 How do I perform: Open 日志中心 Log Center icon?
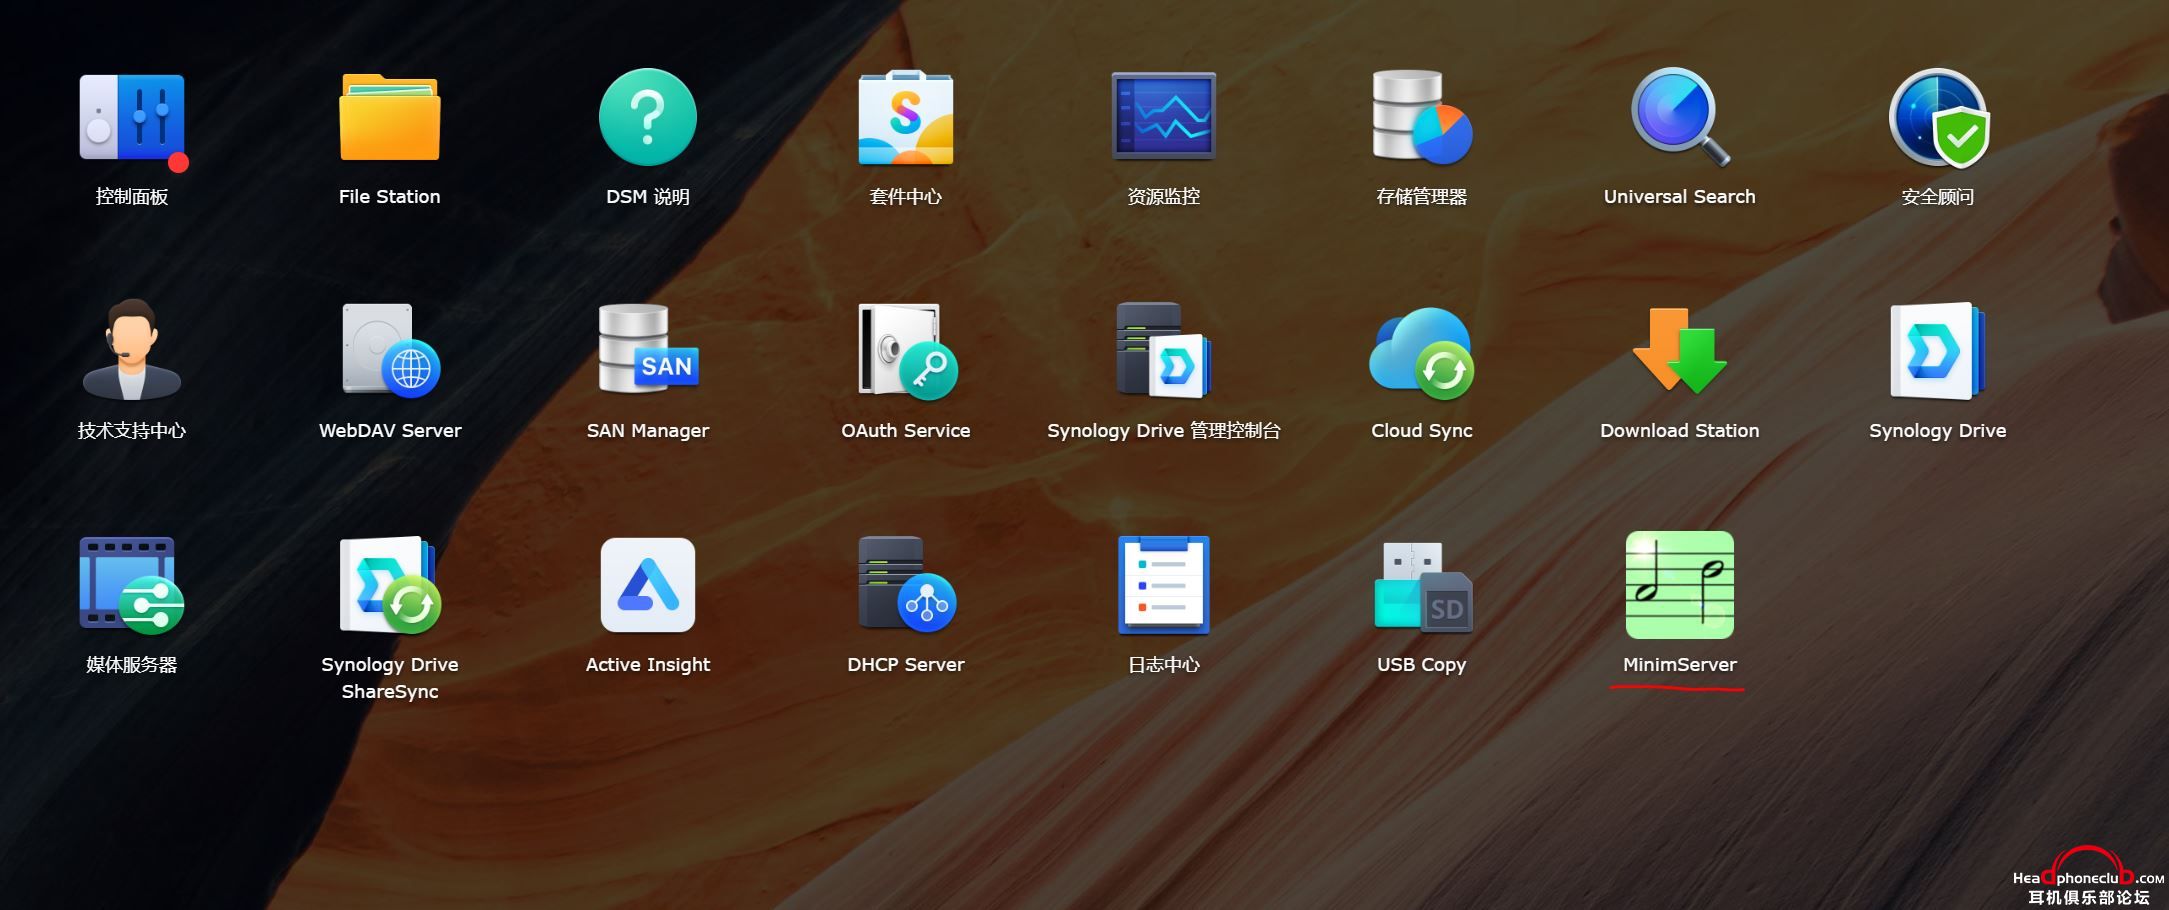[1164, 585]
